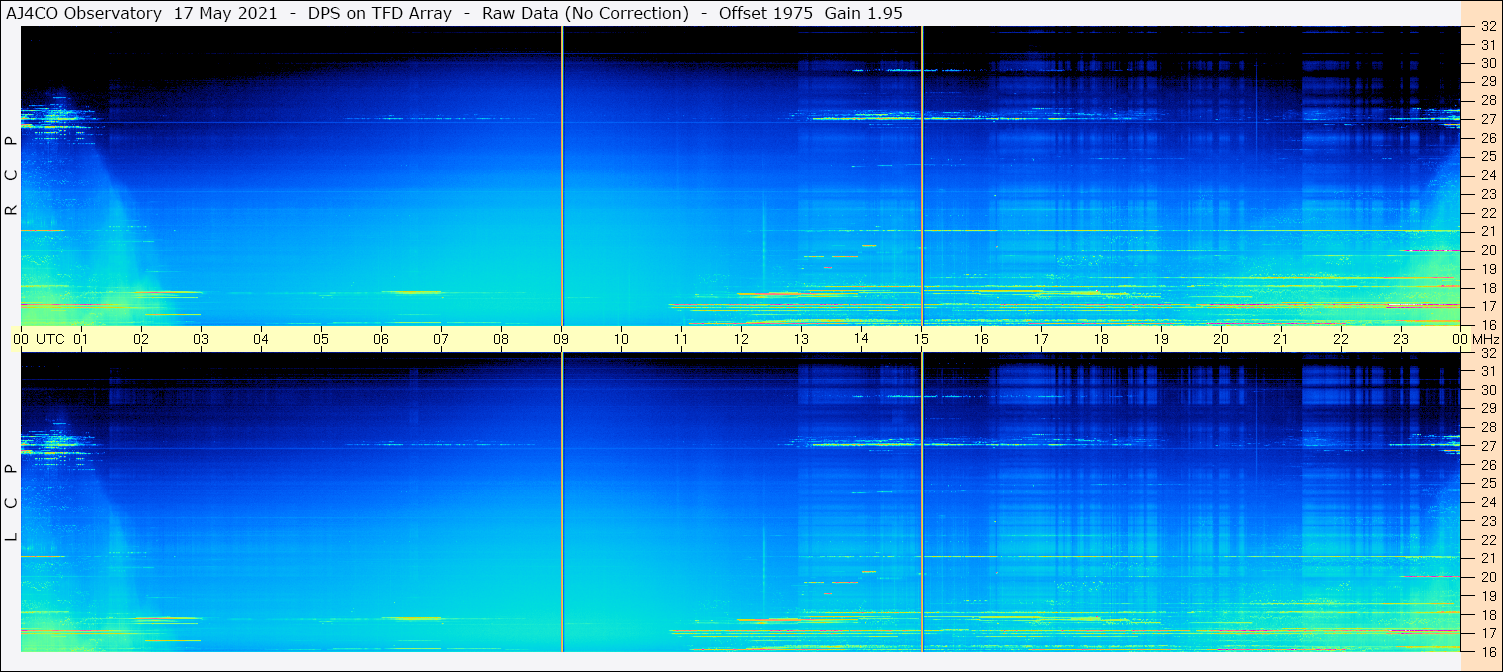This screenshot has width=1503, height=672.
Task: Click 32 MHz label on RCP frequency scale
Action: [x=1487, y=27]
